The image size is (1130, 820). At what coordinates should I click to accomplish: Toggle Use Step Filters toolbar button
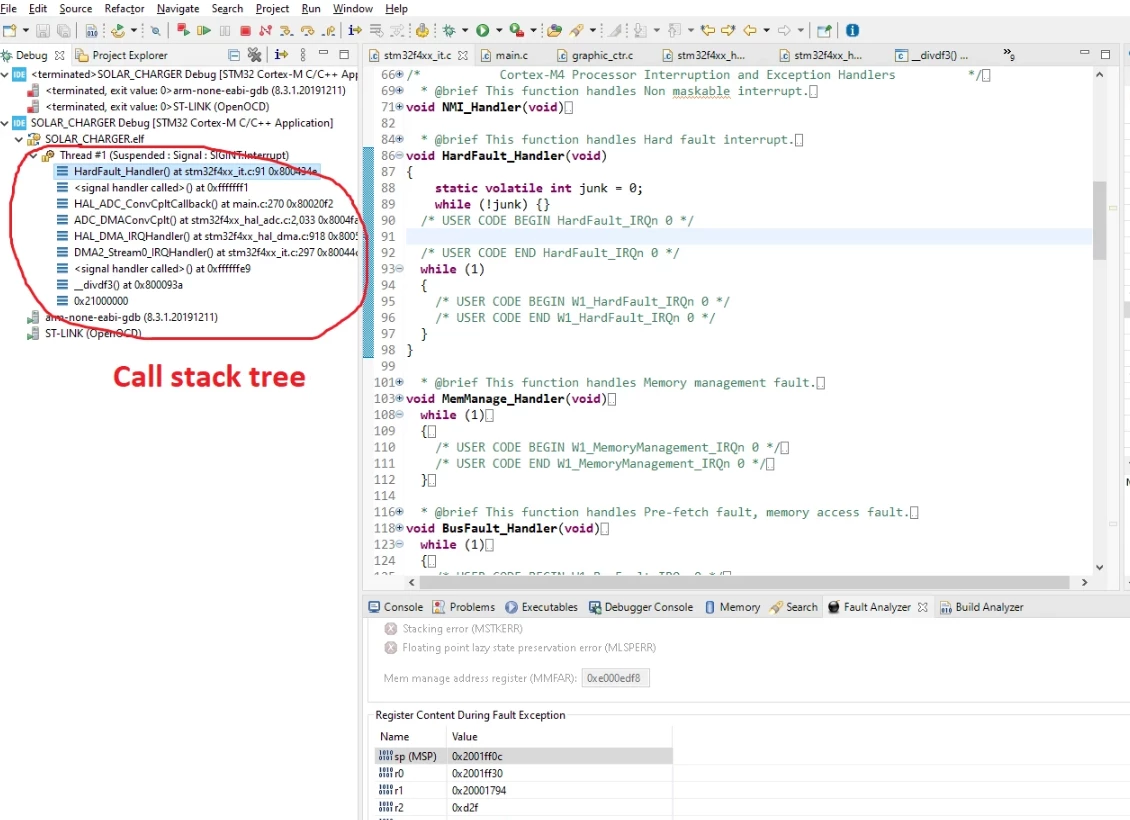pyautogui.click(x=398, y=30)
